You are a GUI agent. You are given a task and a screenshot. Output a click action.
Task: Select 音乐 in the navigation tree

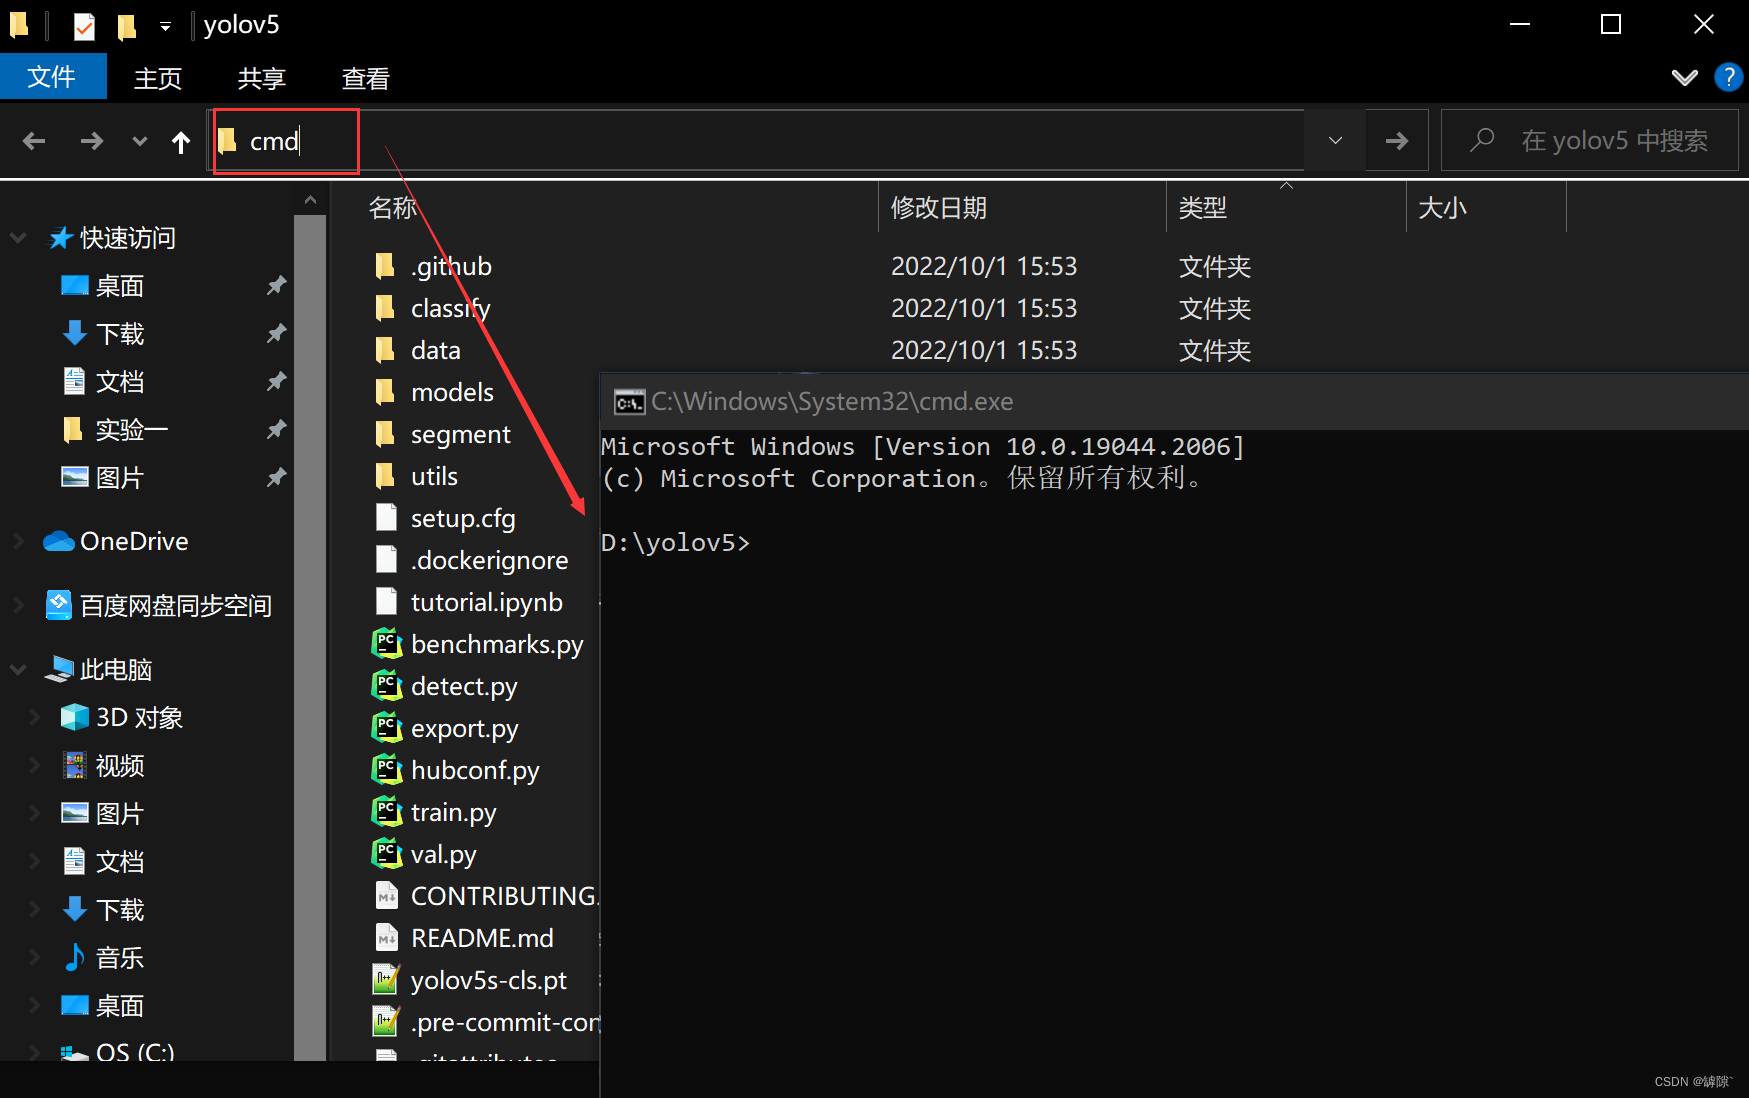pos(120,958)
